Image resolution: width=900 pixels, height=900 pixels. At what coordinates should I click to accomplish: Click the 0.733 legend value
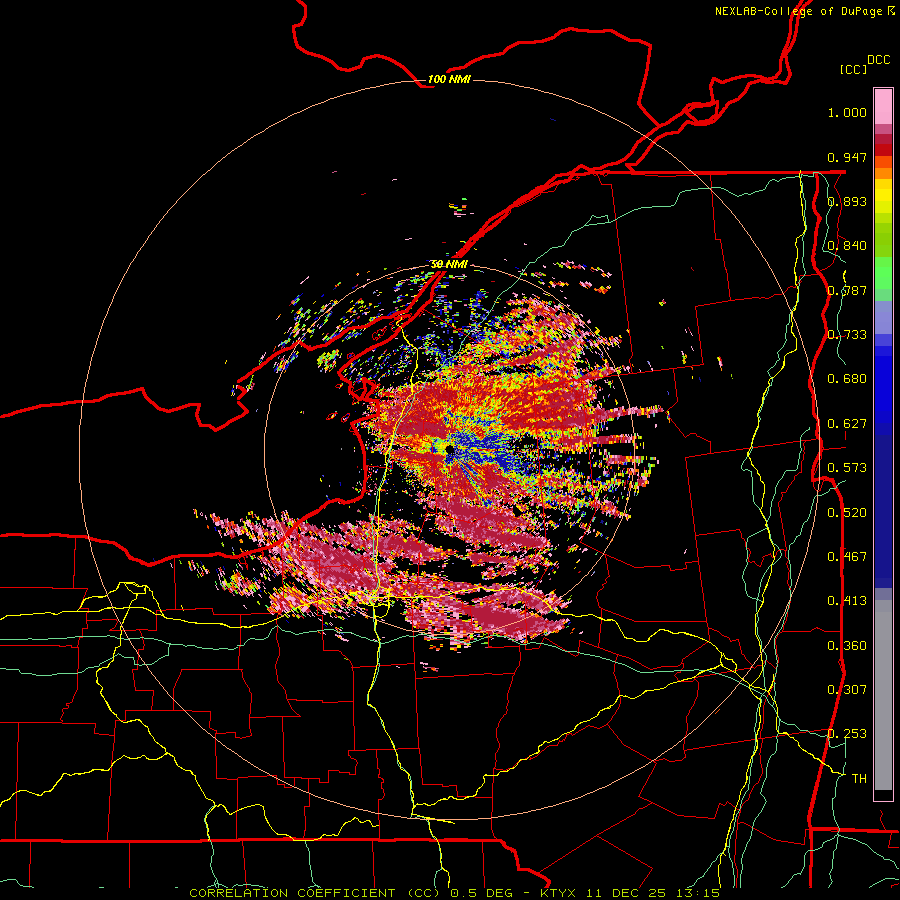point(847,335)
